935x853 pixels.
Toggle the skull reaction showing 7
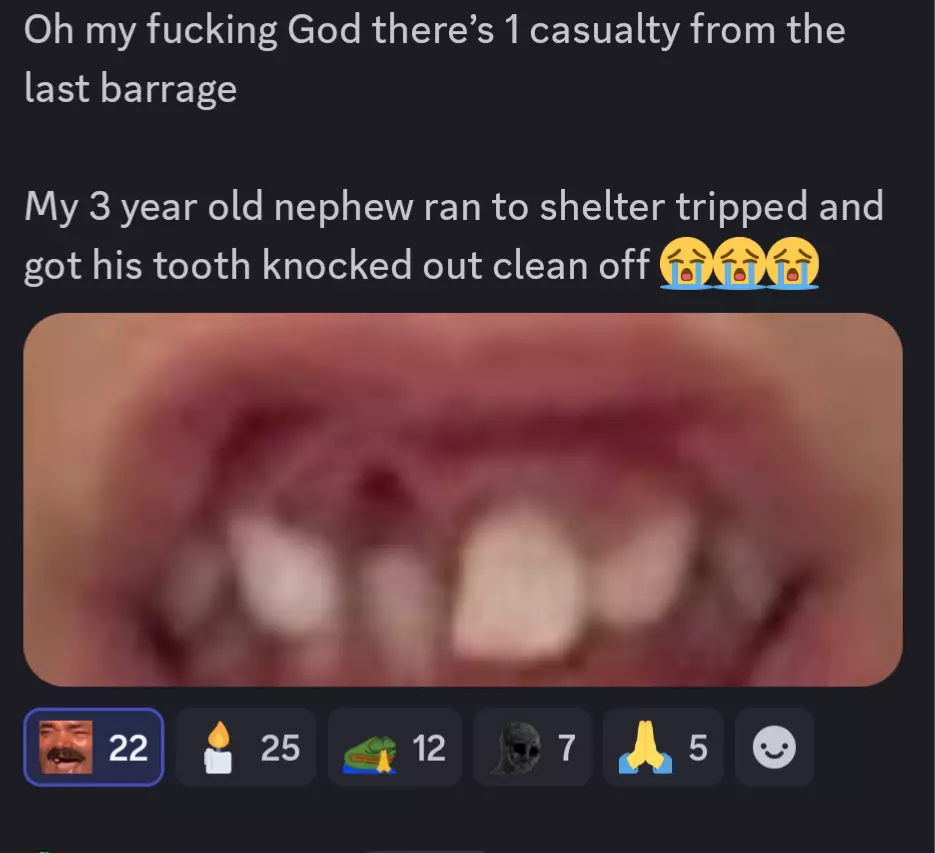pos(532,747)
